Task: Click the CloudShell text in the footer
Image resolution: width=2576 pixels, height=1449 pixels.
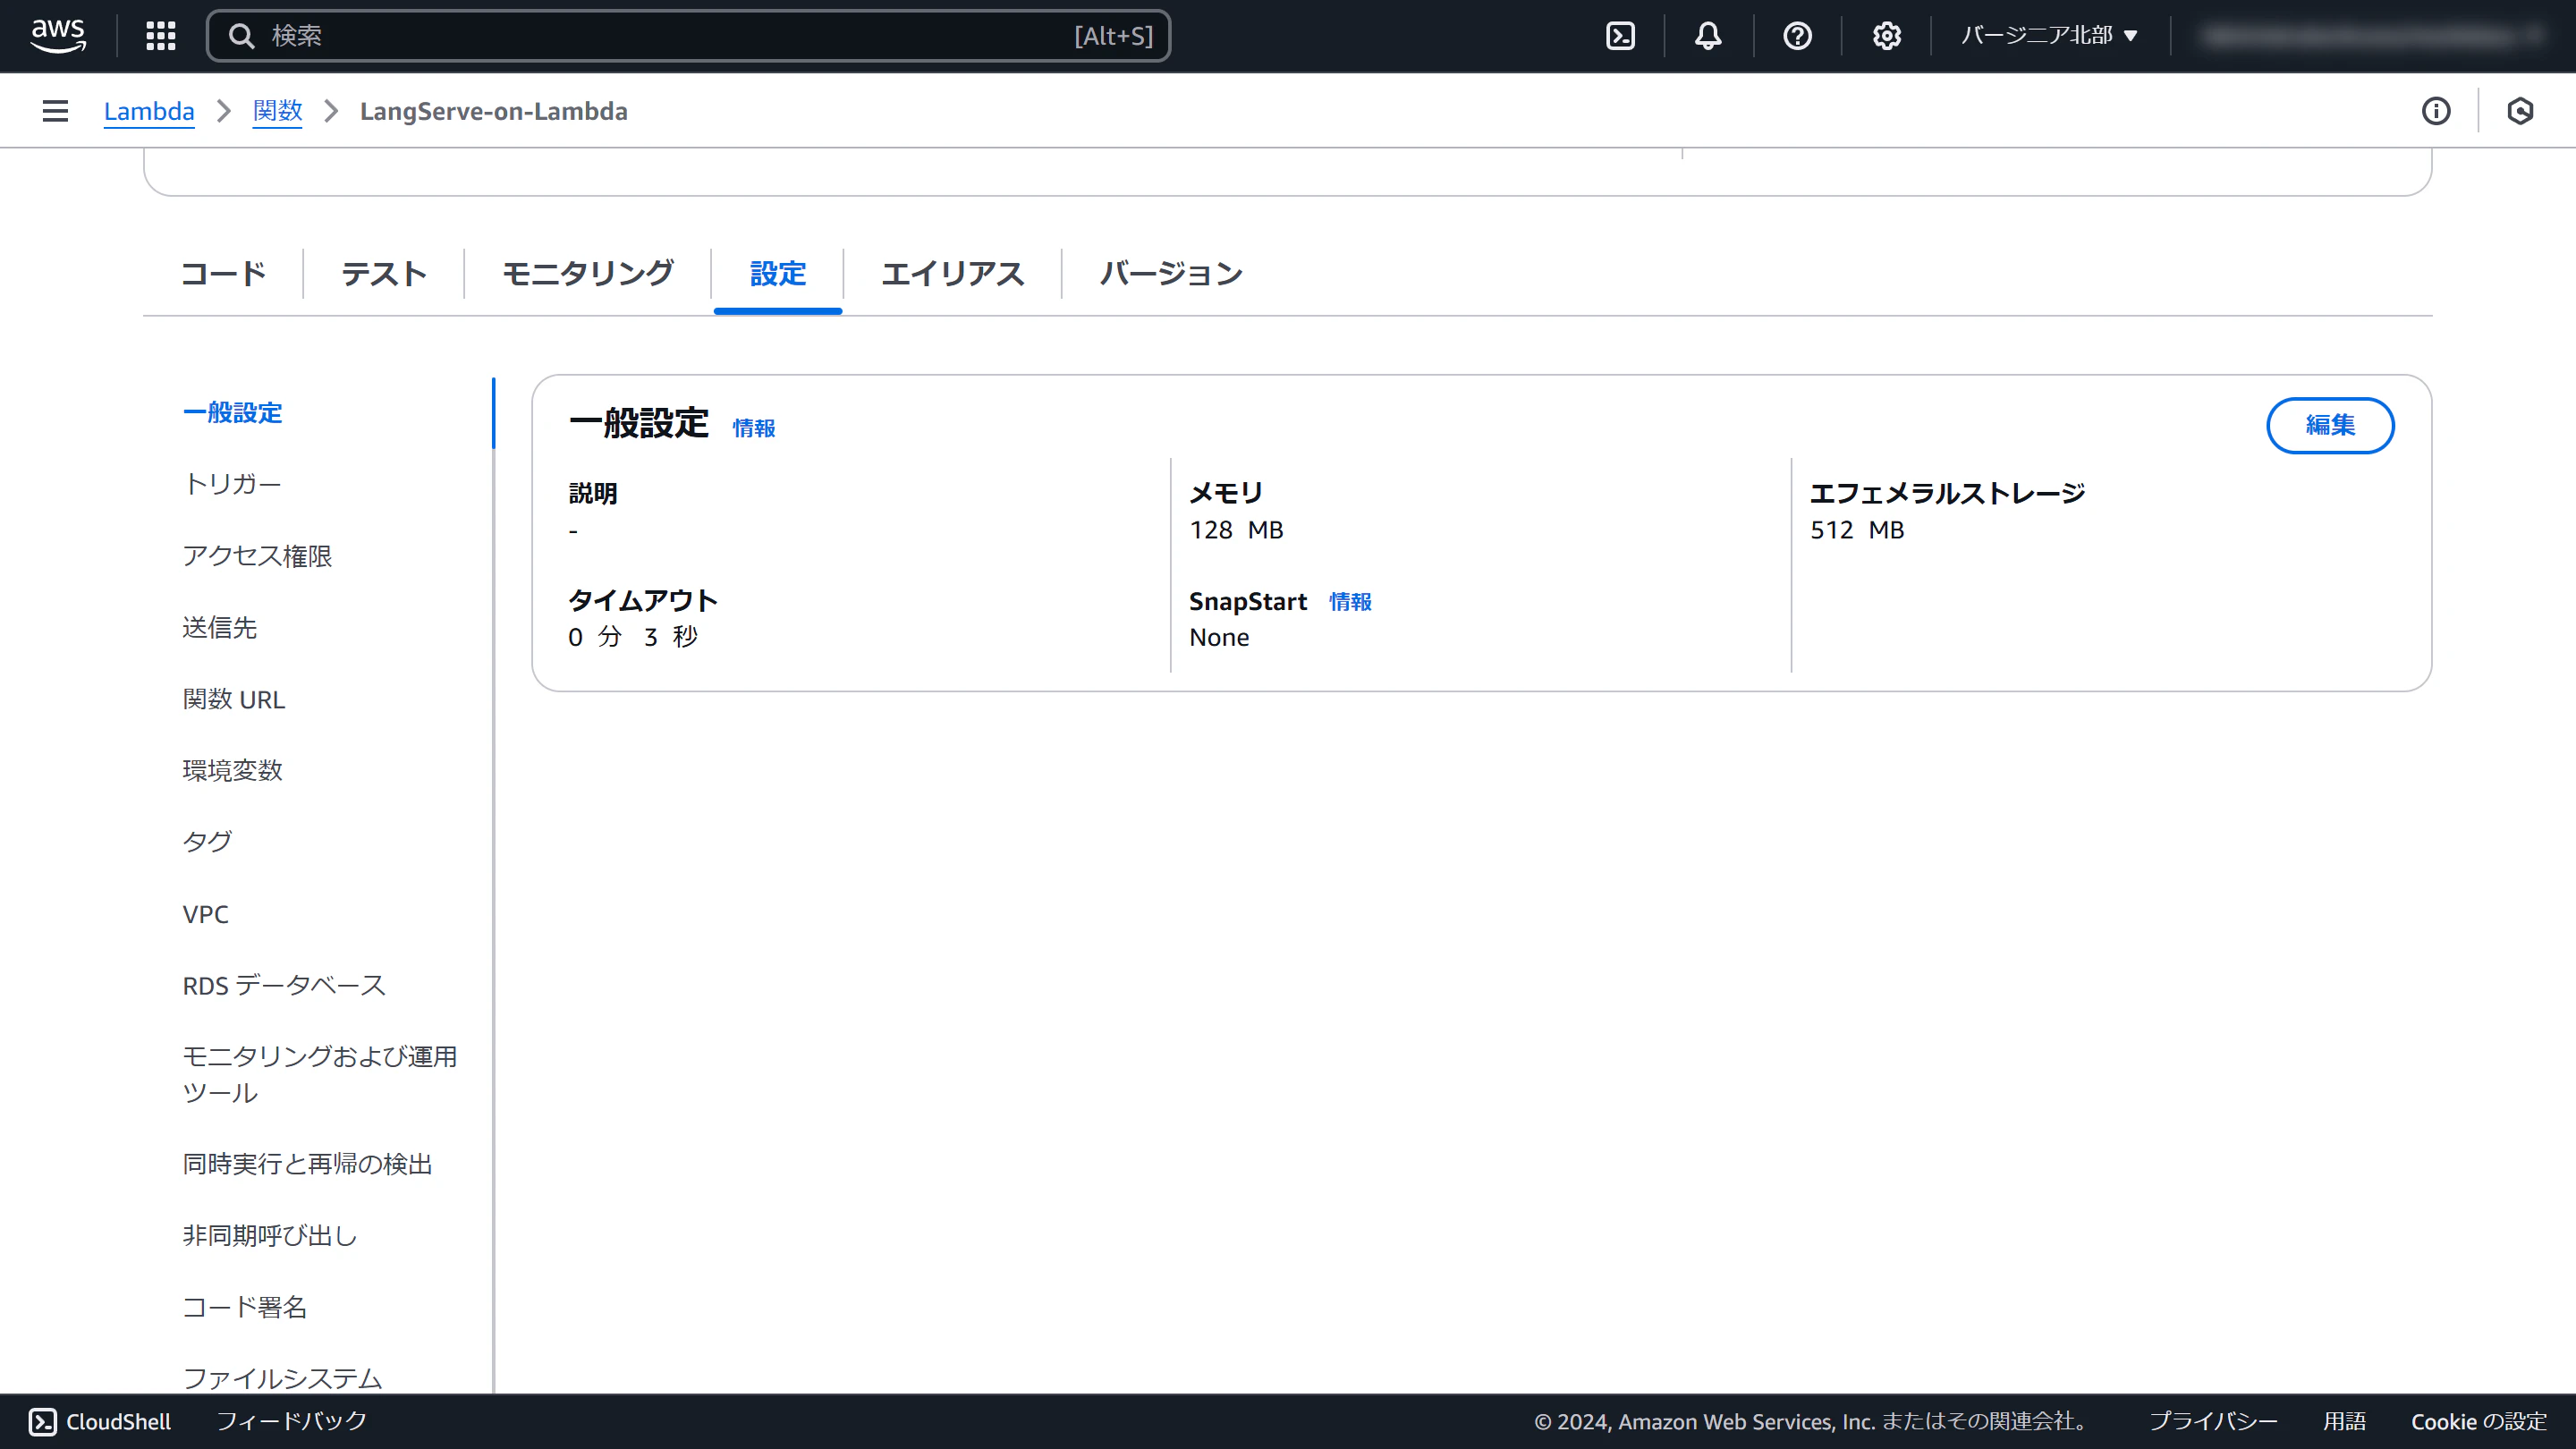Action: coord(118,1421)
